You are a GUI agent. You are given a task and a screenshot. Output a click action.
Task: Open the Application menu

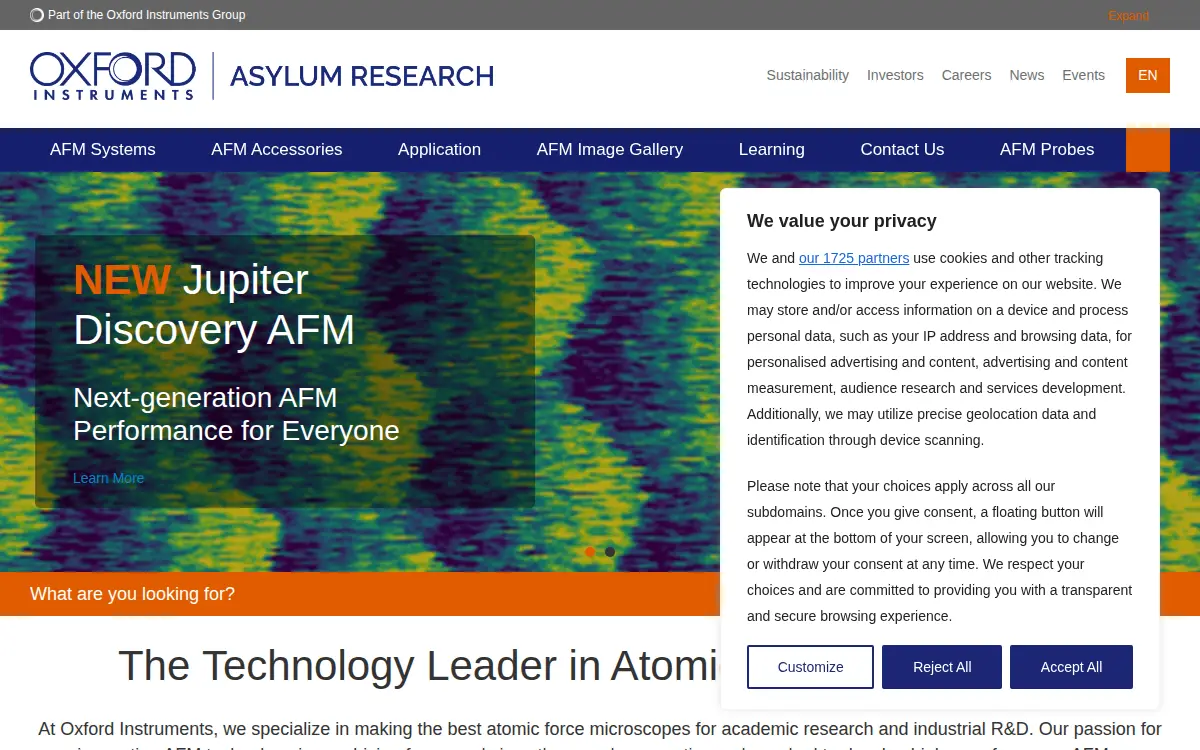point(439,150)
